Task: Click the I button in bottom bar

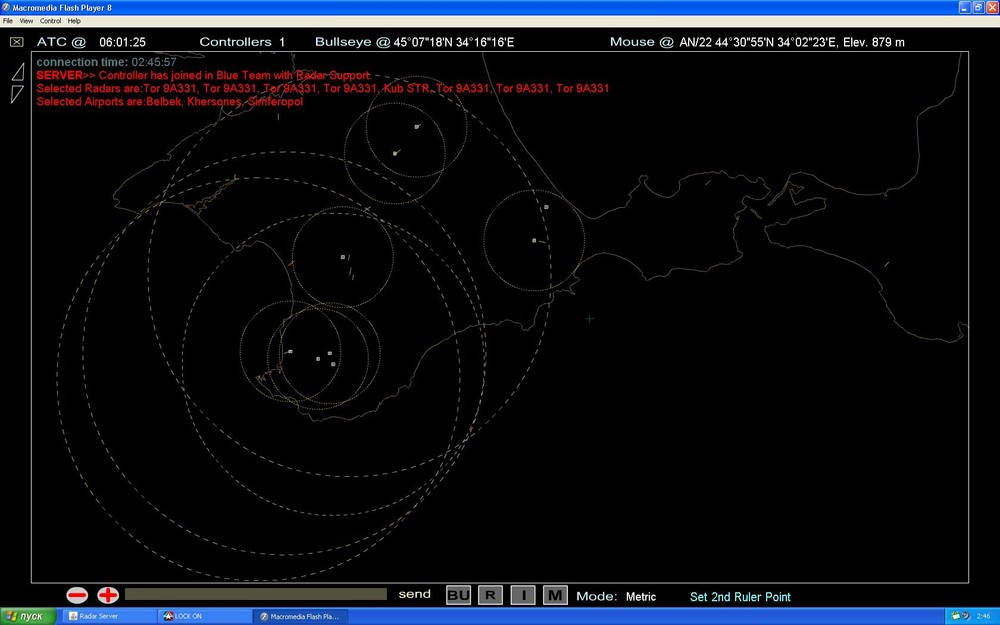Action: [523, 596]
